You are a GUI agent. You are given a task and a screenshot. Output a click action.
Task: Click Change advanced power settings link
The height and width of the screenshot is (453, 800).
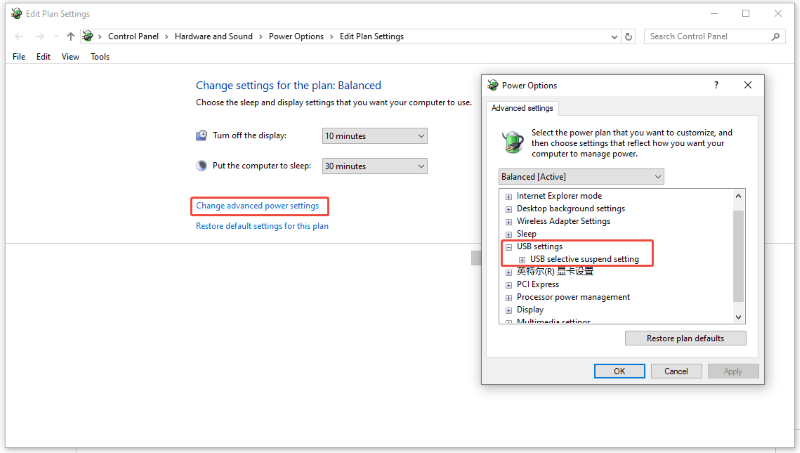[257, 206]
